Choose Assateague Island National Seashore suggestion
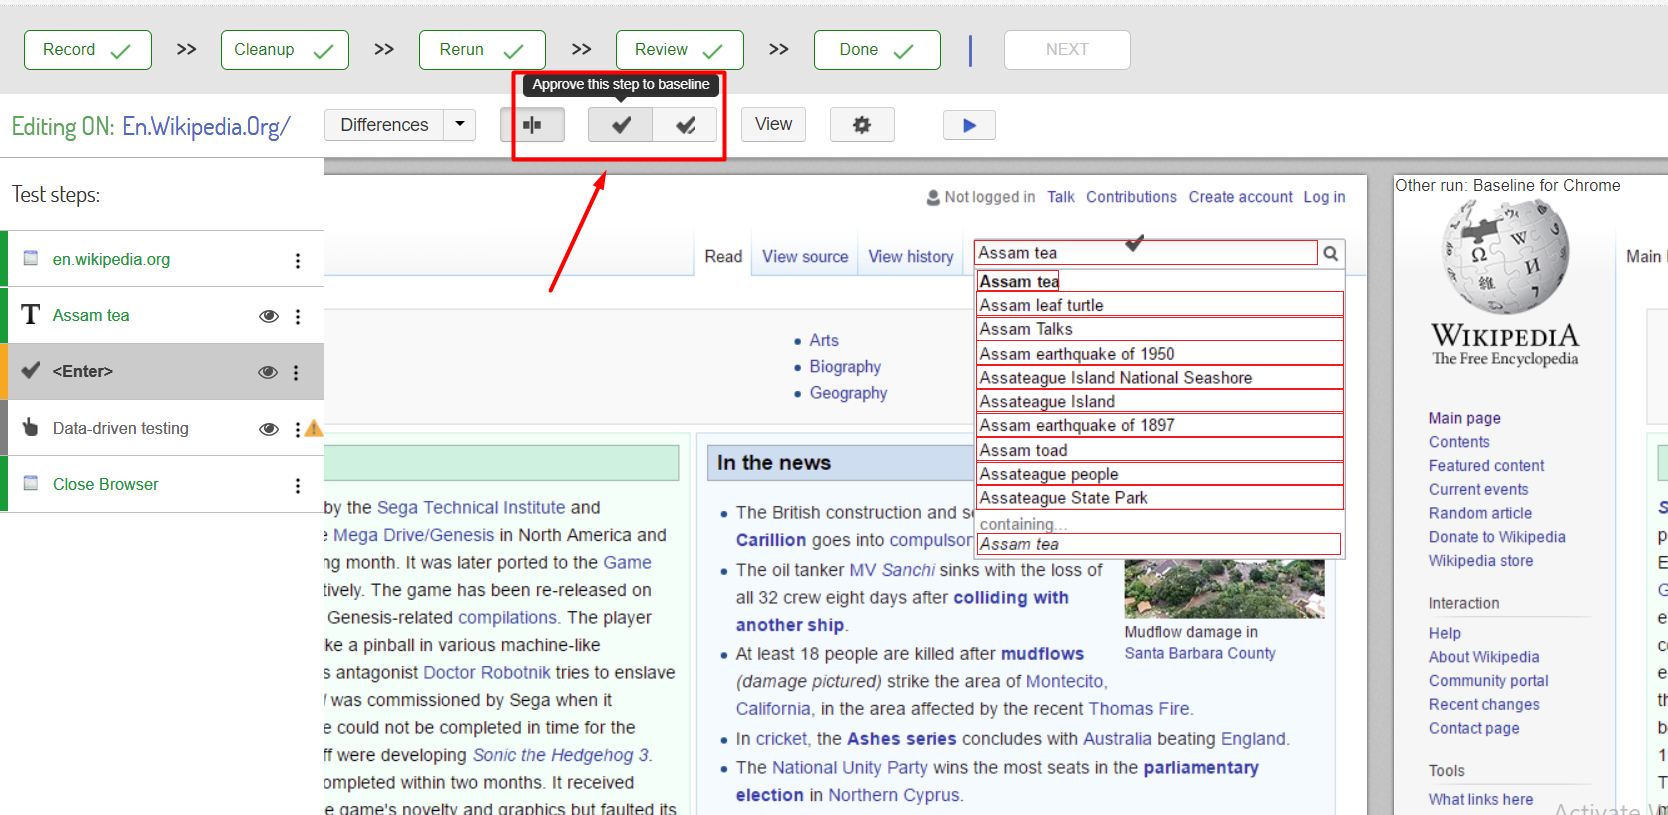 (1160, 378)
